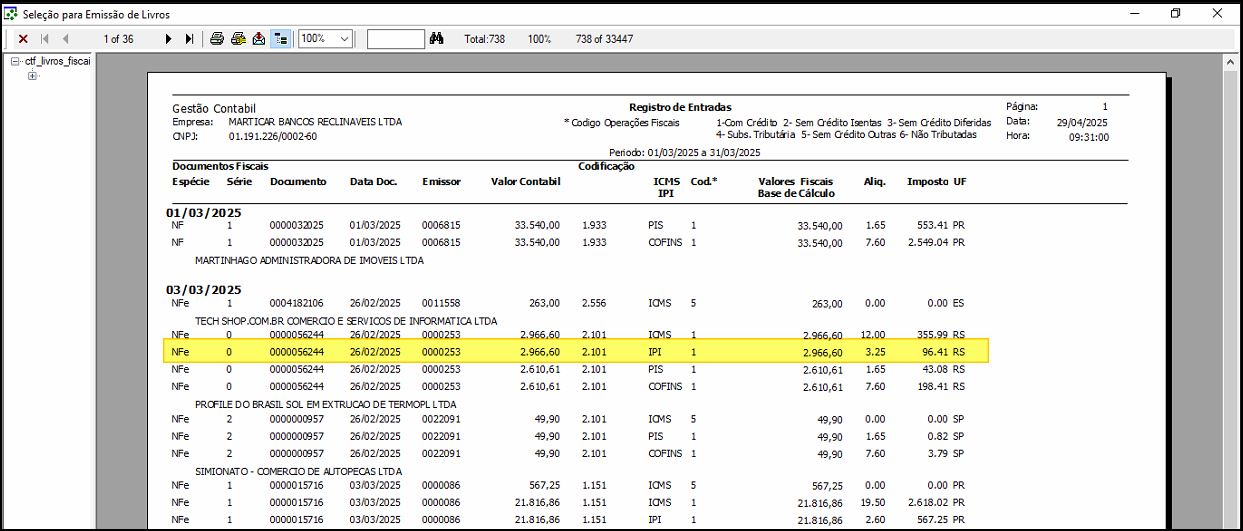Viewport: 1243px width, 531px height.
Task: Click the '1 of 36' page indicator
Action: tap(119, 39)
